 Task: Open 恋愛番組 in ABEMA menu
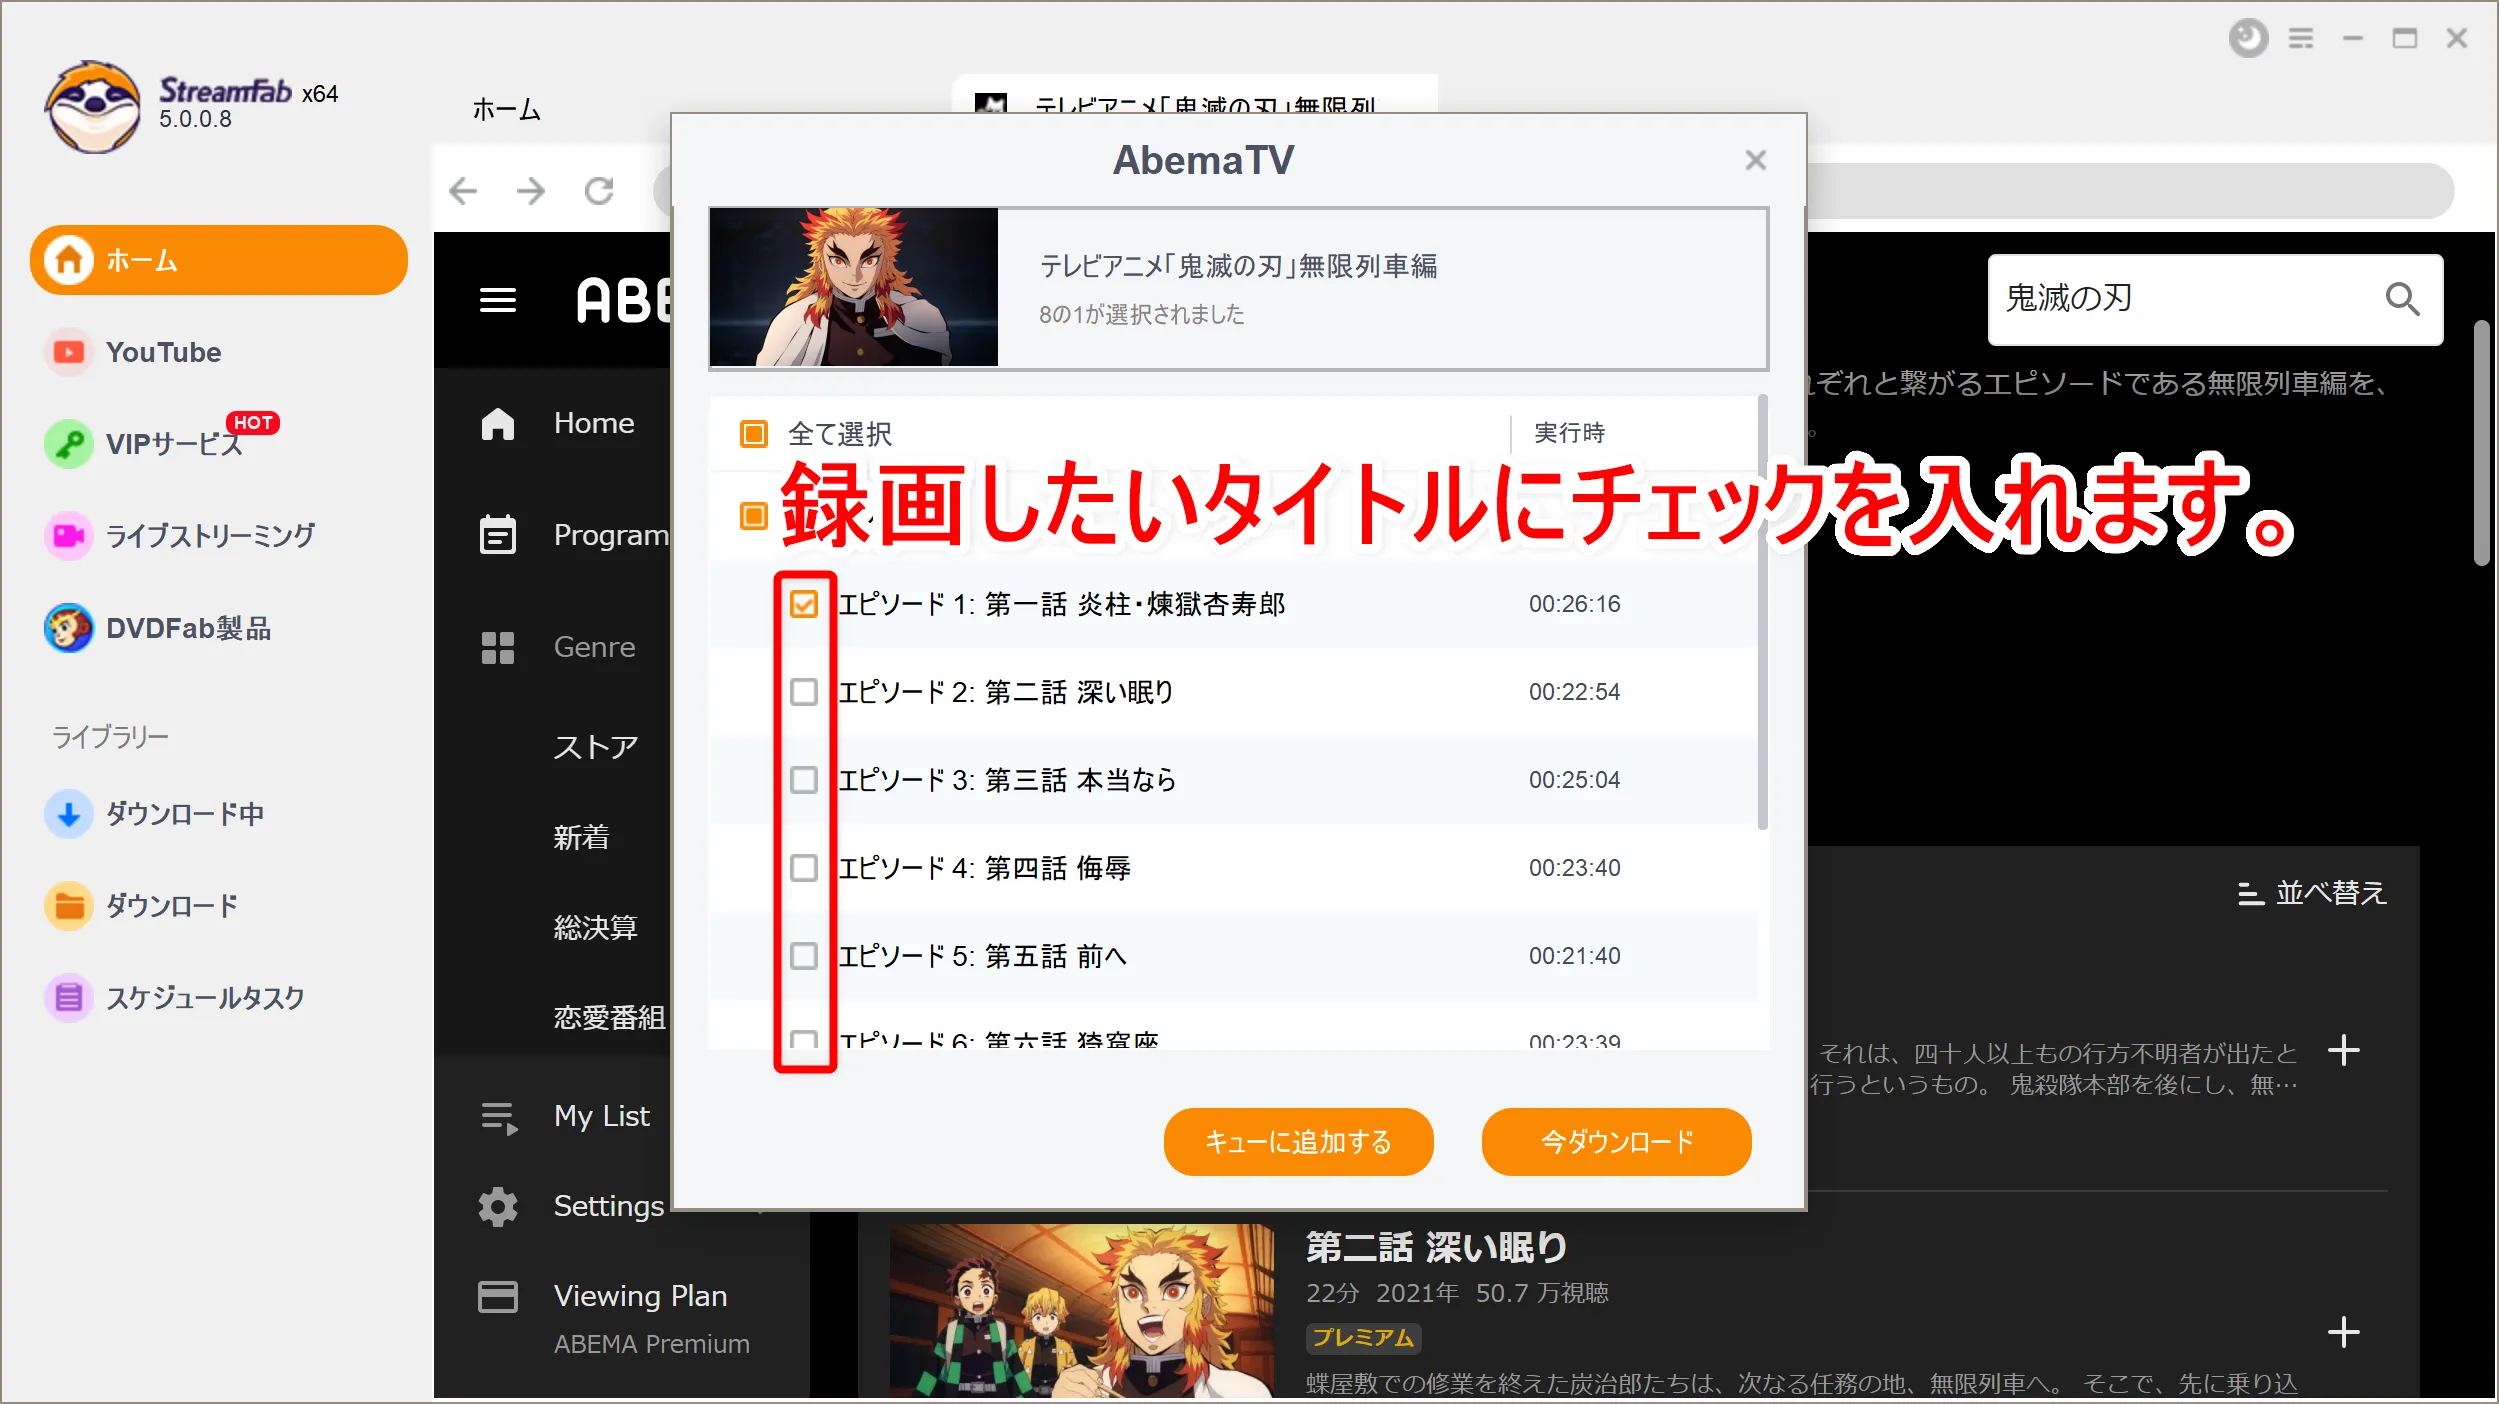click(609, 1017)
